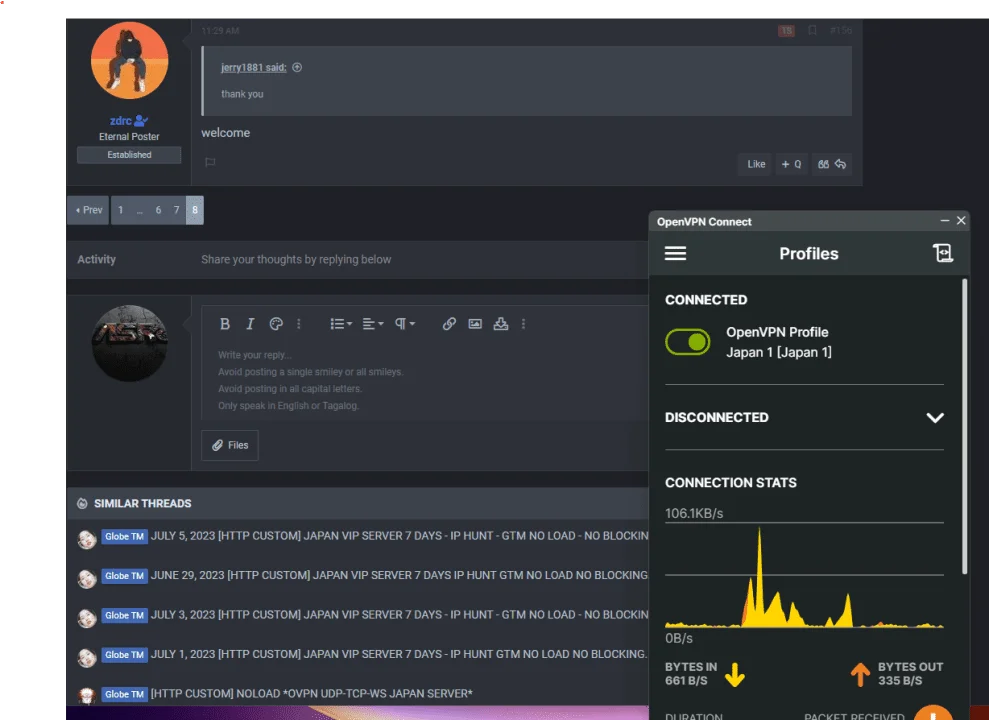Image resolution: width=989 pixels, height=720 pixels.
Task: Open more text formatting options
Action: coord(299,324)
